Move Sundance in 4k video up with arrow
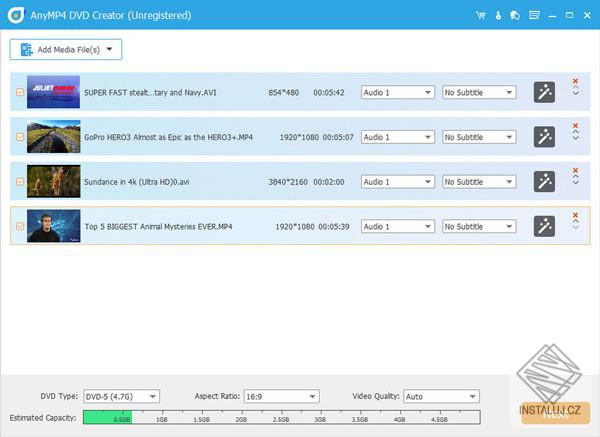The height and width of the screenshot is (437, 600). tap(576, 177)
